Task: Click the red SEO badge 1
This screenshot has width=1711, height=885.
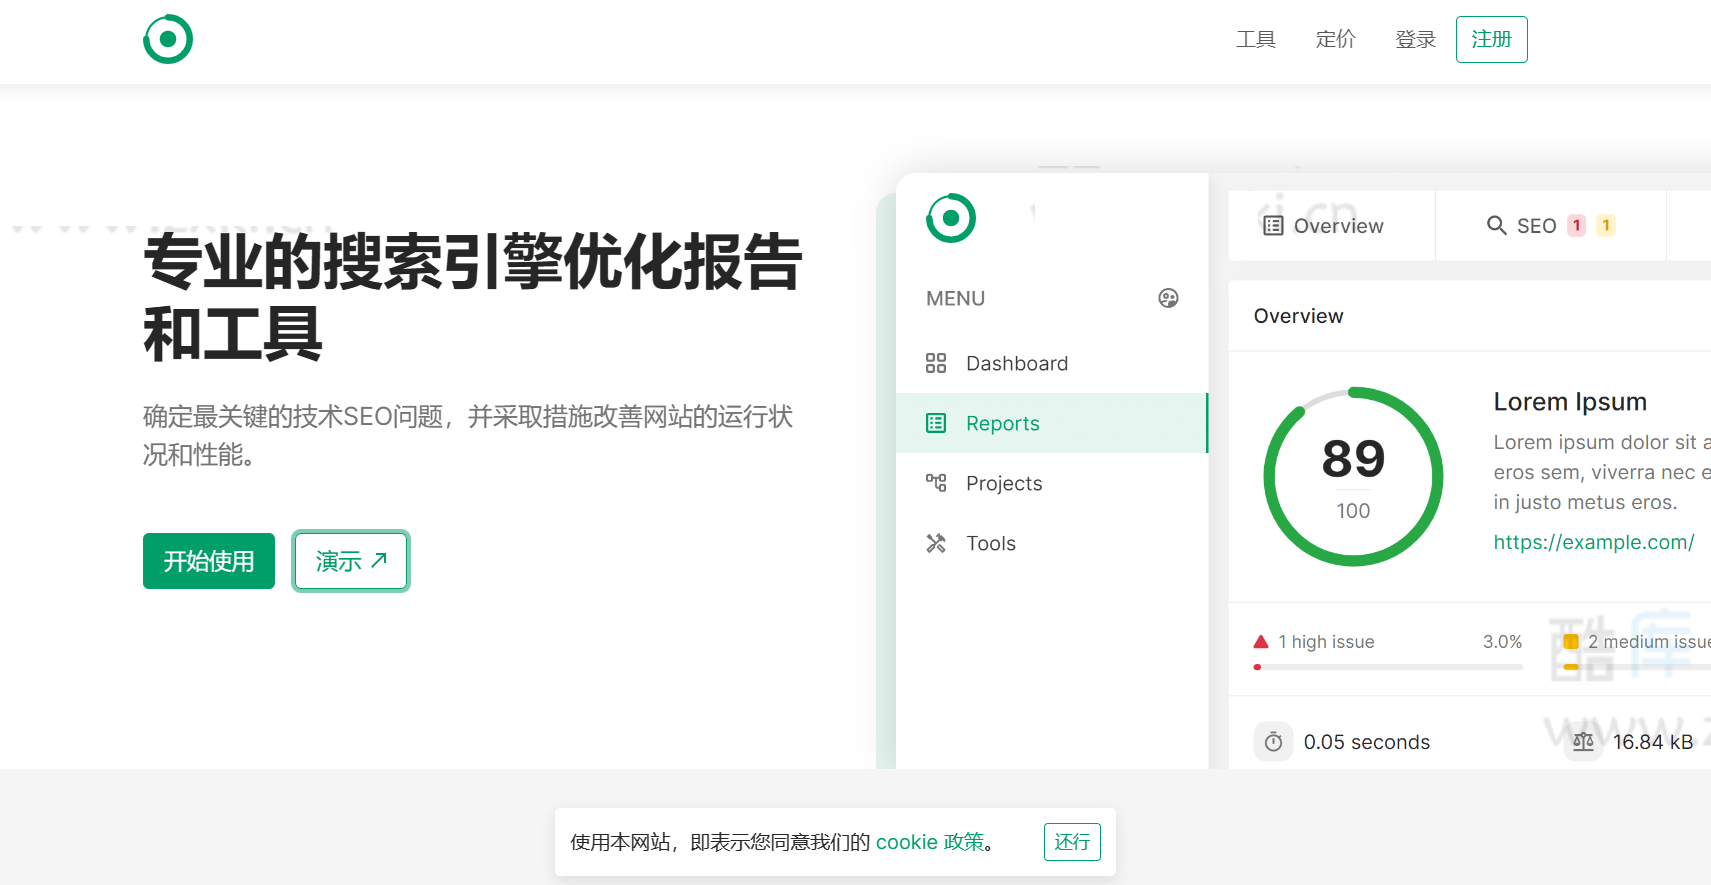Action: 1576,226
